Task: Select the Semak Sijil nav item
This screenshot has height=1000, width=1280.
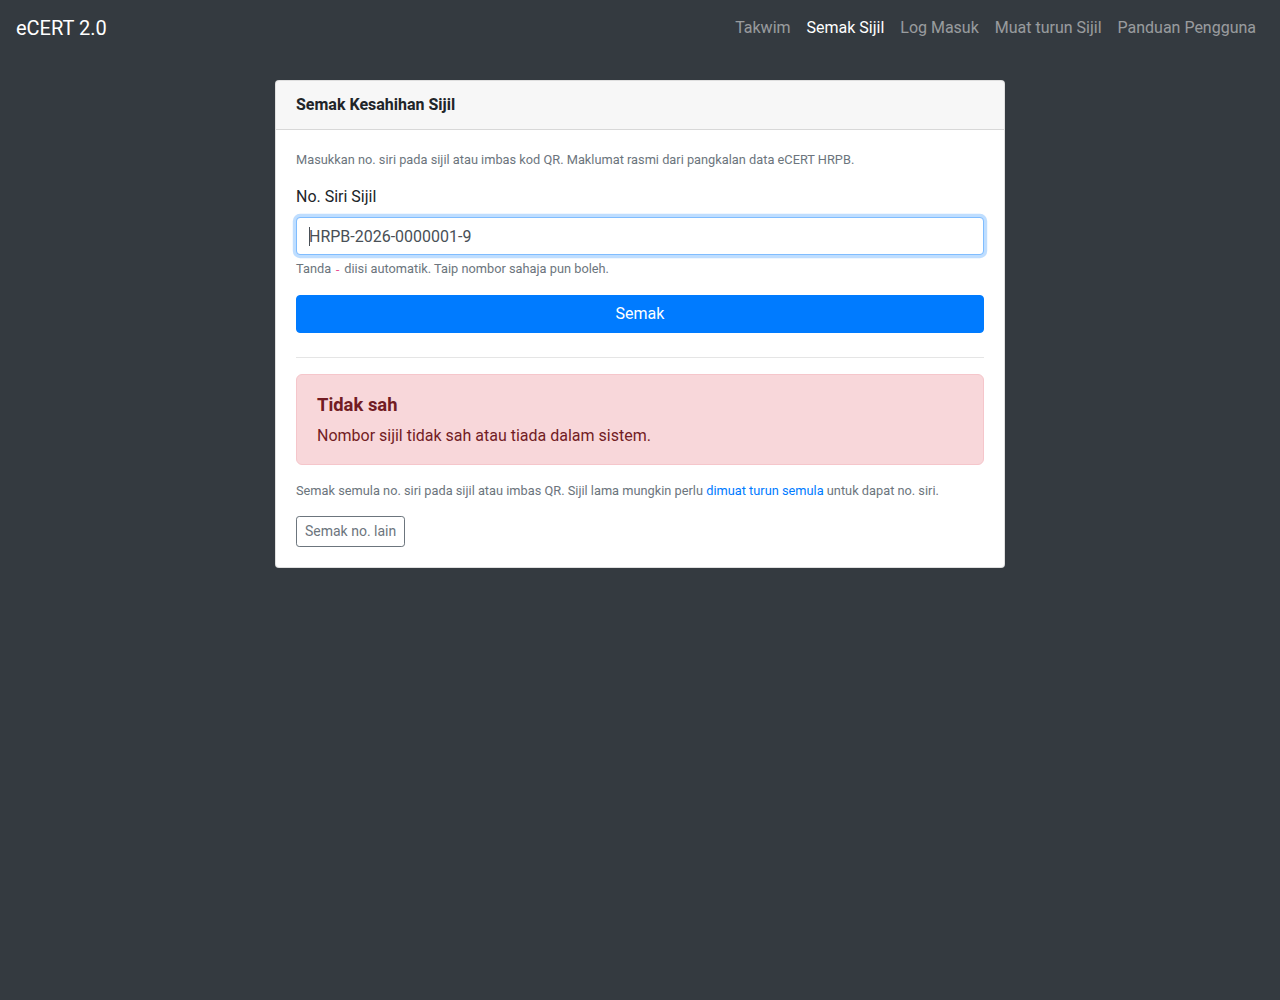Action: coord(845,28)
